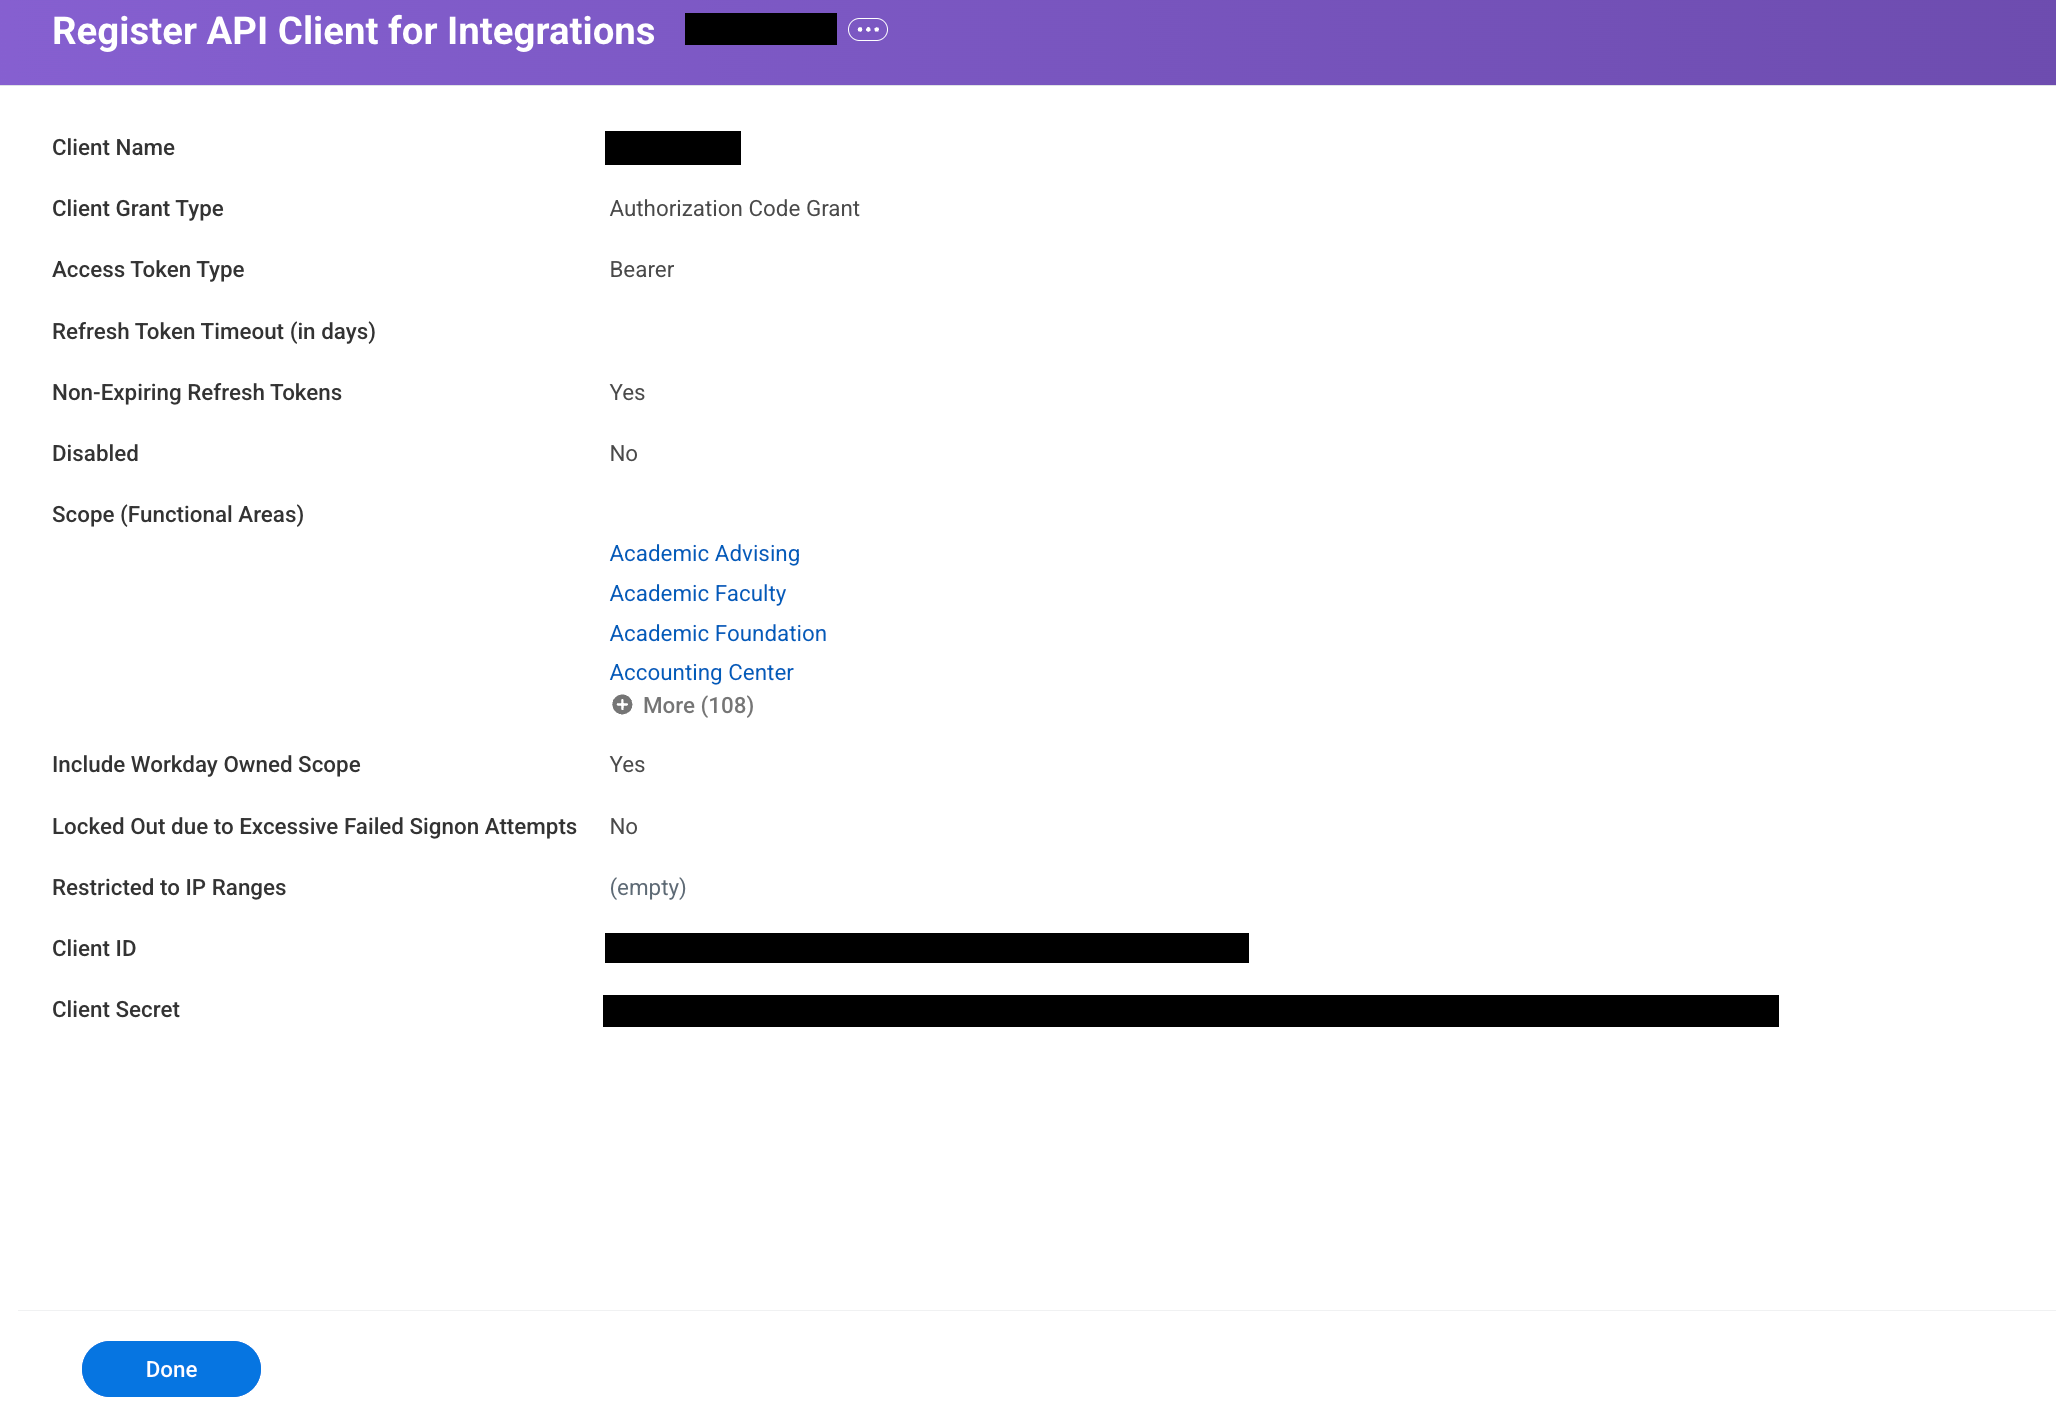This screenshot has width=2056, height=1416.
Task: Click the Register API Client for Integrations title
Action: [353, 31]
